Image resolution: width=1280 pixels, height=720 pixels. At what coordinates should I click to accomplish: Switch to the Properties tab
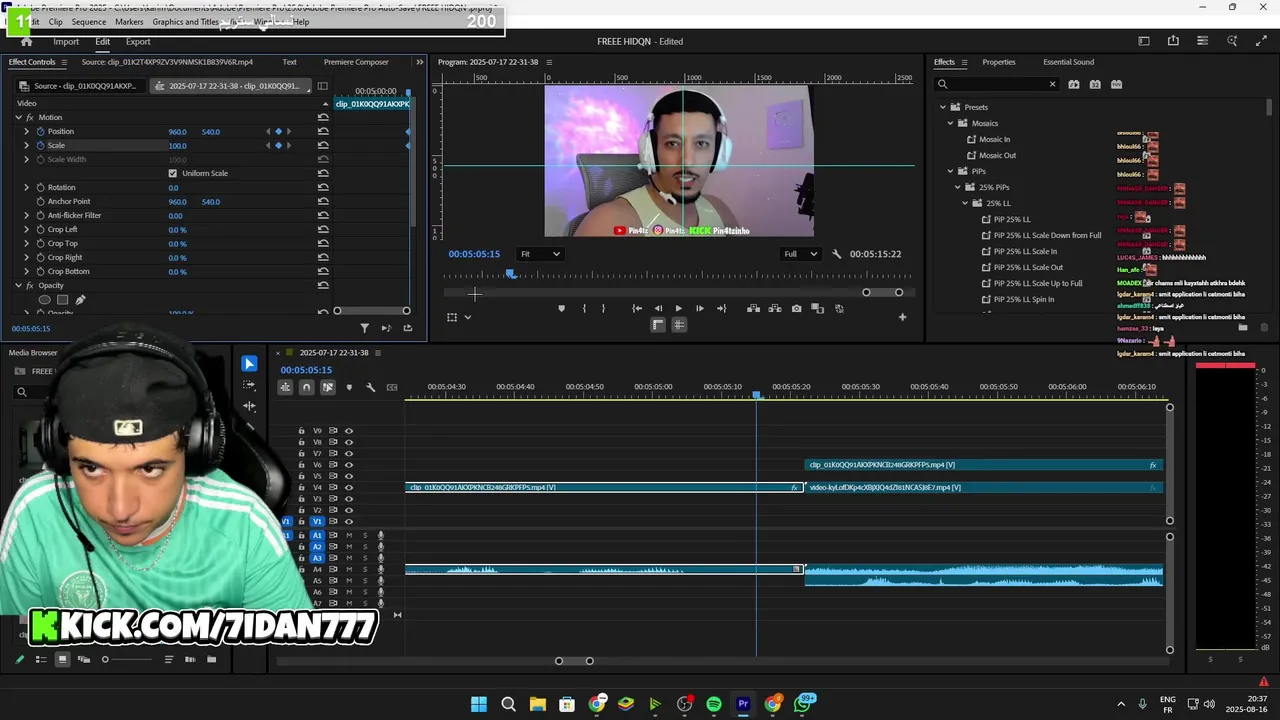pyautogui.click(x=998, y=62)
